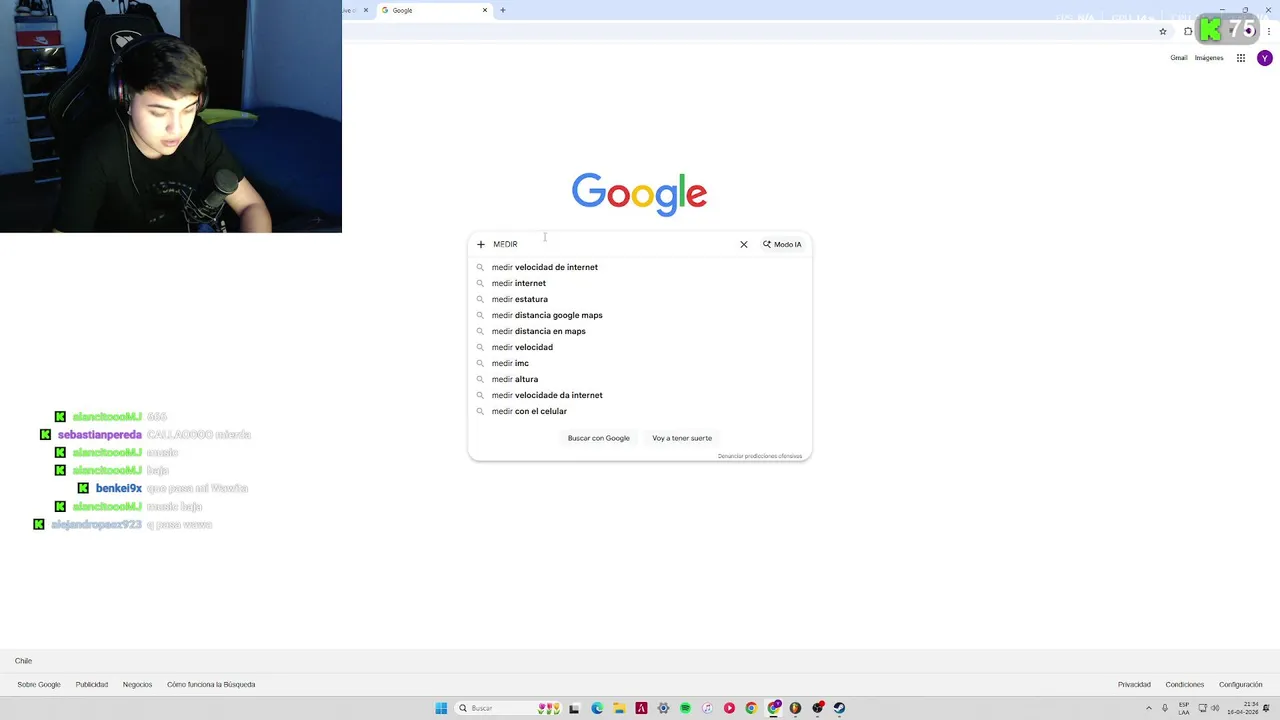This screenshot has height=720, width=1280.
Task: Open Negocios footer link
Action: pos(138,685)
